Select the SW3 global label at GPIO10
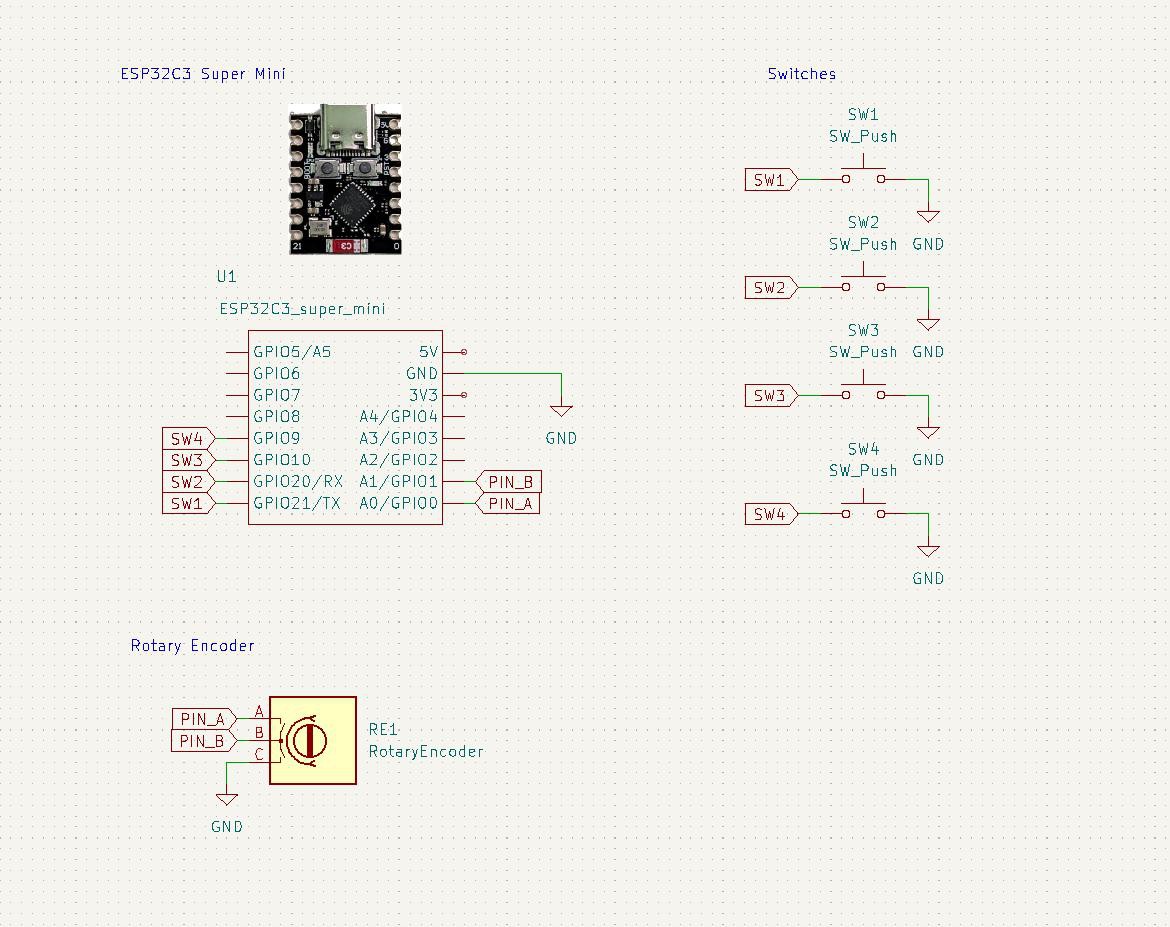Image resolution: width=1170 pixels, height=927 pixels. (x=189, y=460)
